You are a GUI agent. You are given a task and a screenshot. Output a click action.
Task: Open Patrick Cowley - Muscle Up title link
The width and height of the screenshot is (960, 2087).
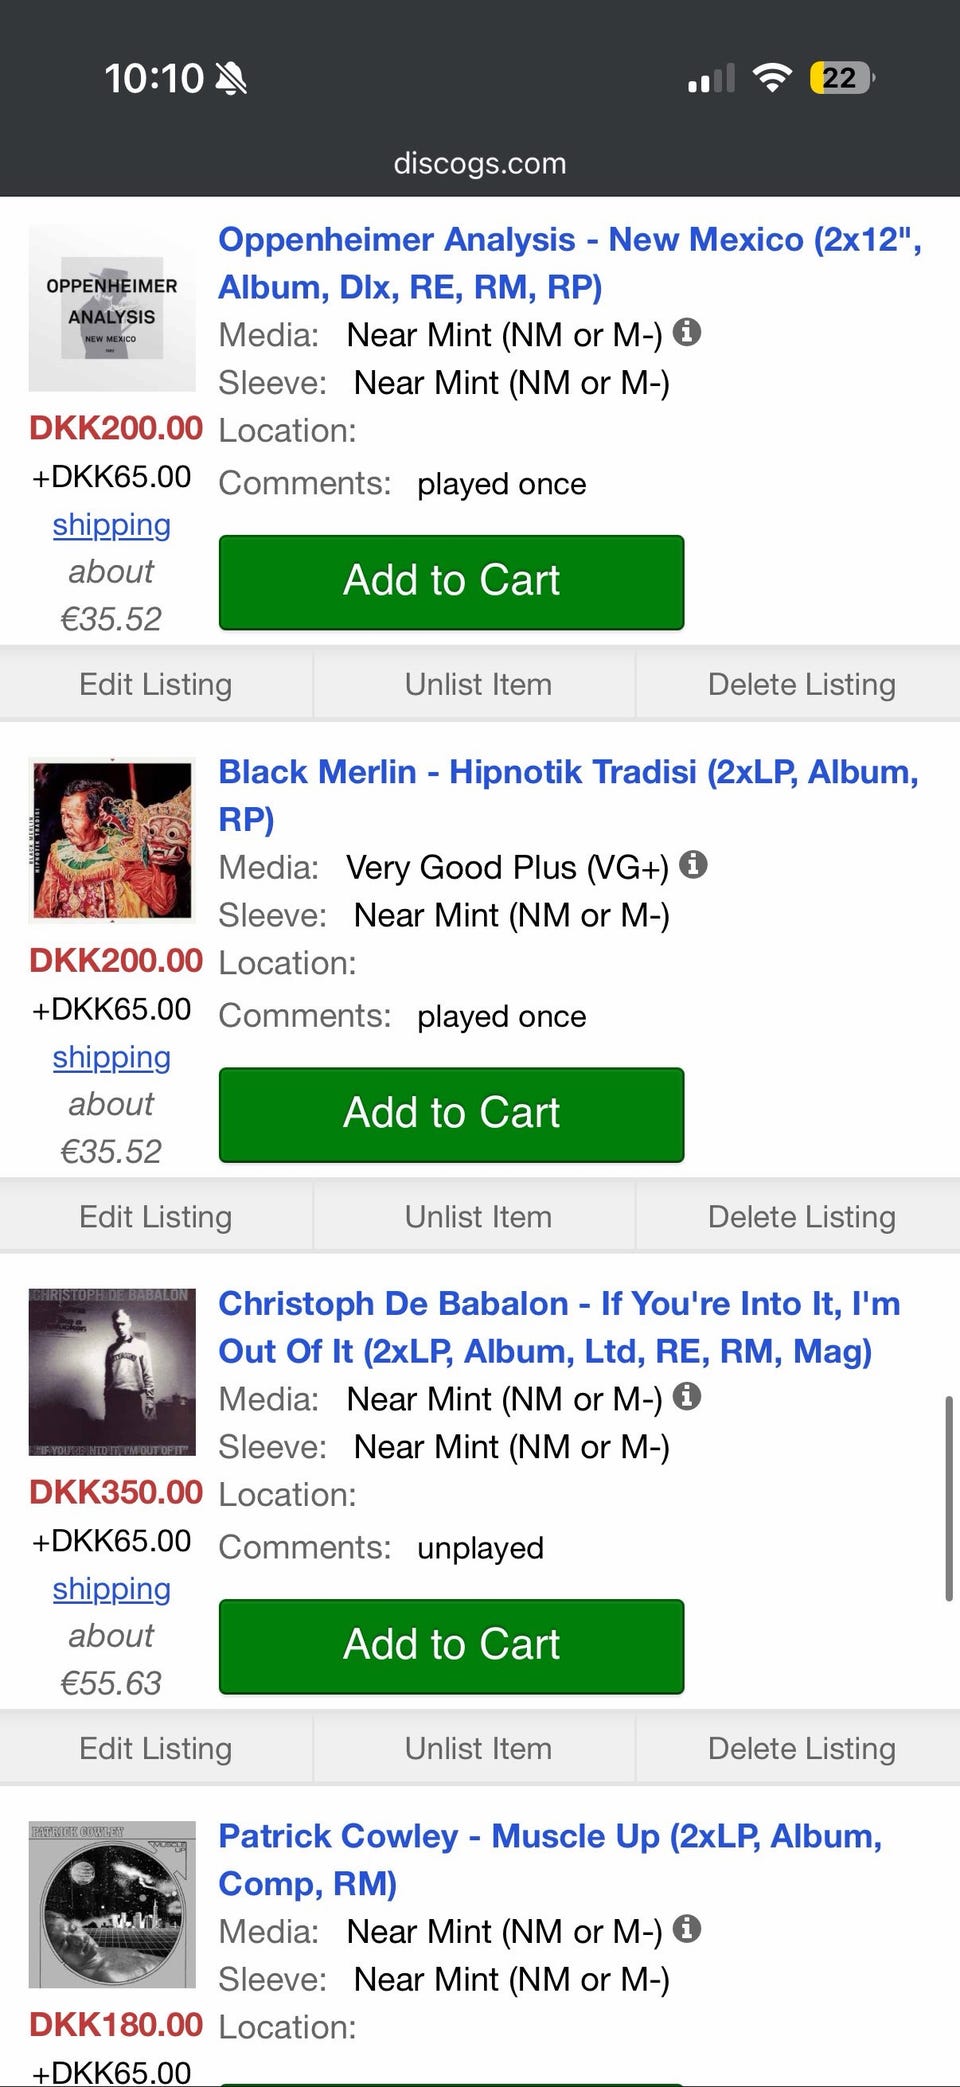coord(549,1837)
